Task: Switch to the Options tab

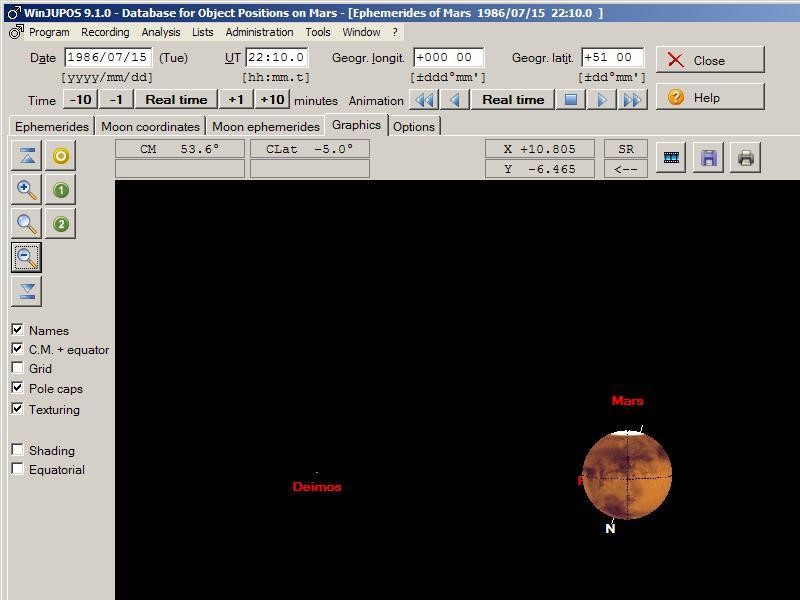Action: pyautogui.click(x=414, y=127)
